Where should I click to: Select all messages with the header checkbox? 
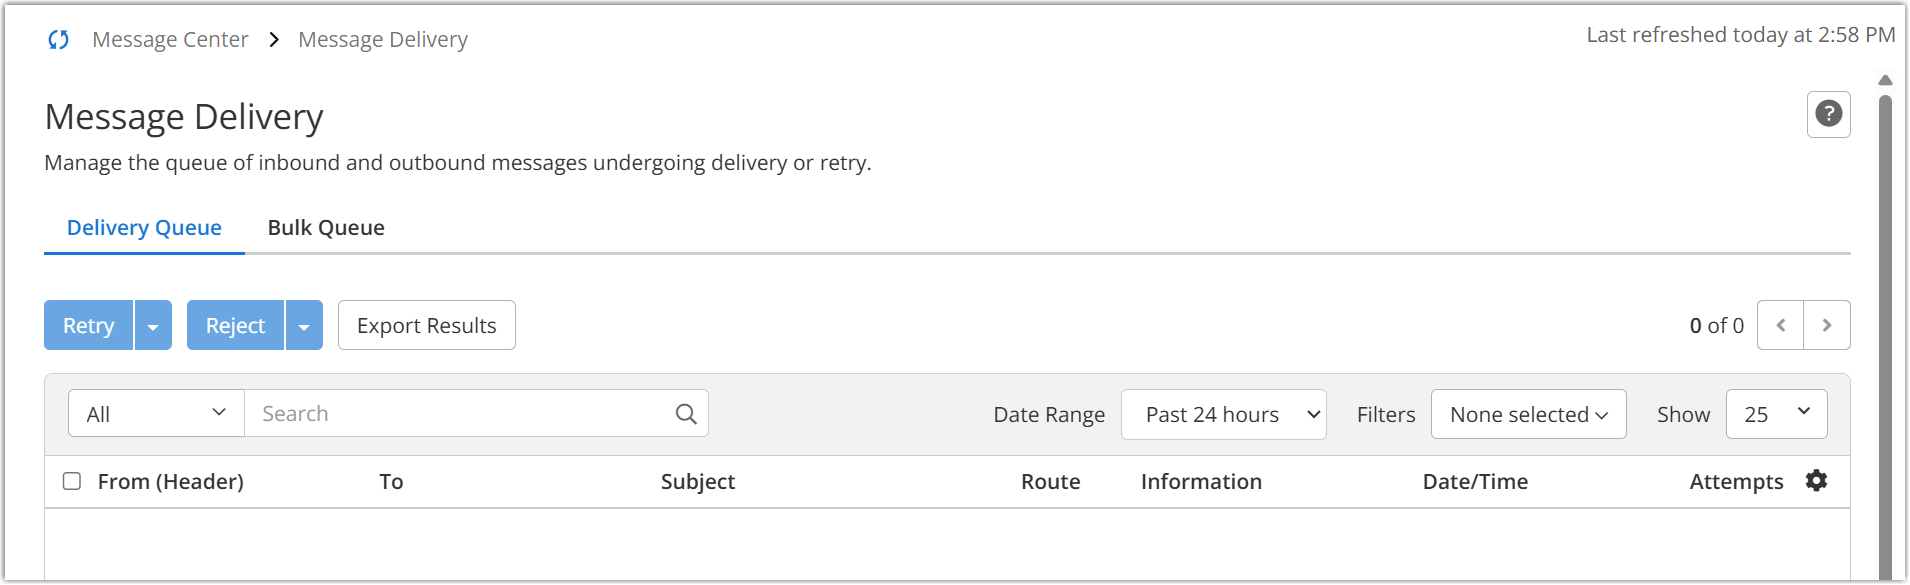click(x=71, y=481)
